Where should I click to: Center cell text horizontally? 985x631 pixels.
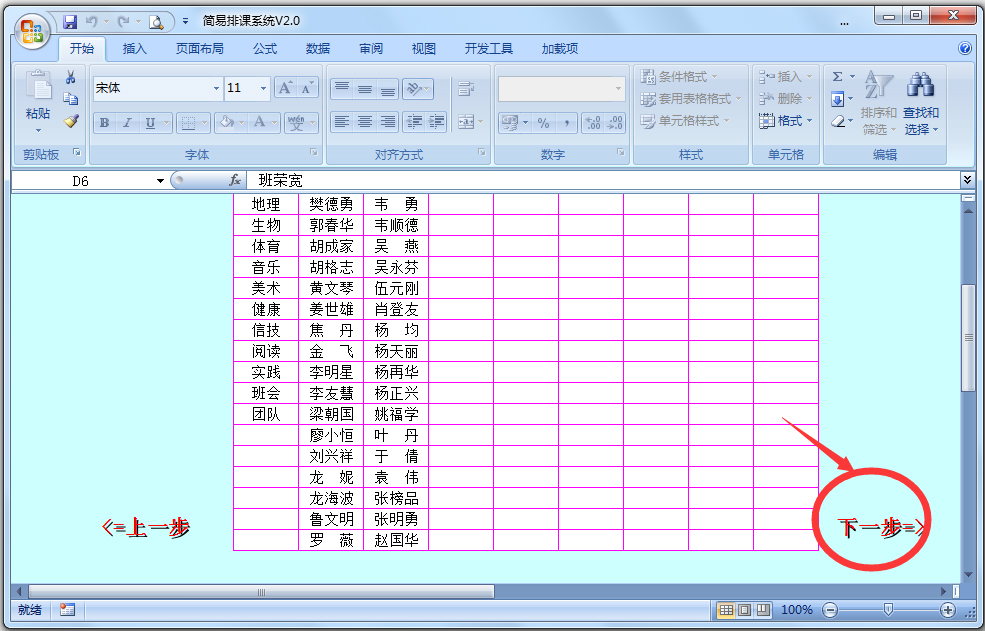pos(365,121)
